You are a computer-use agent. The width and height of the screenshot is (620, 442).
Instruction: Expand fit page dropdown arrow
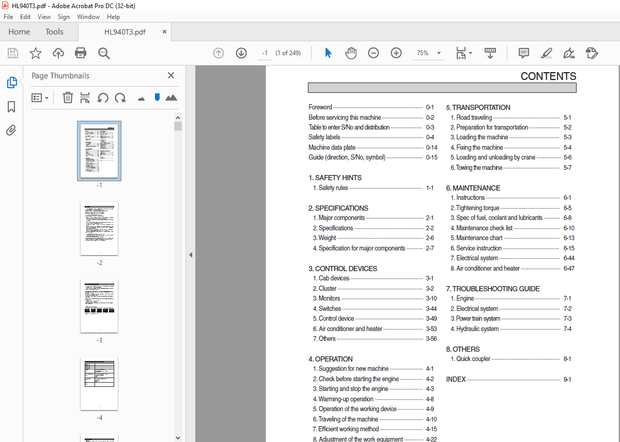point(471,53)
